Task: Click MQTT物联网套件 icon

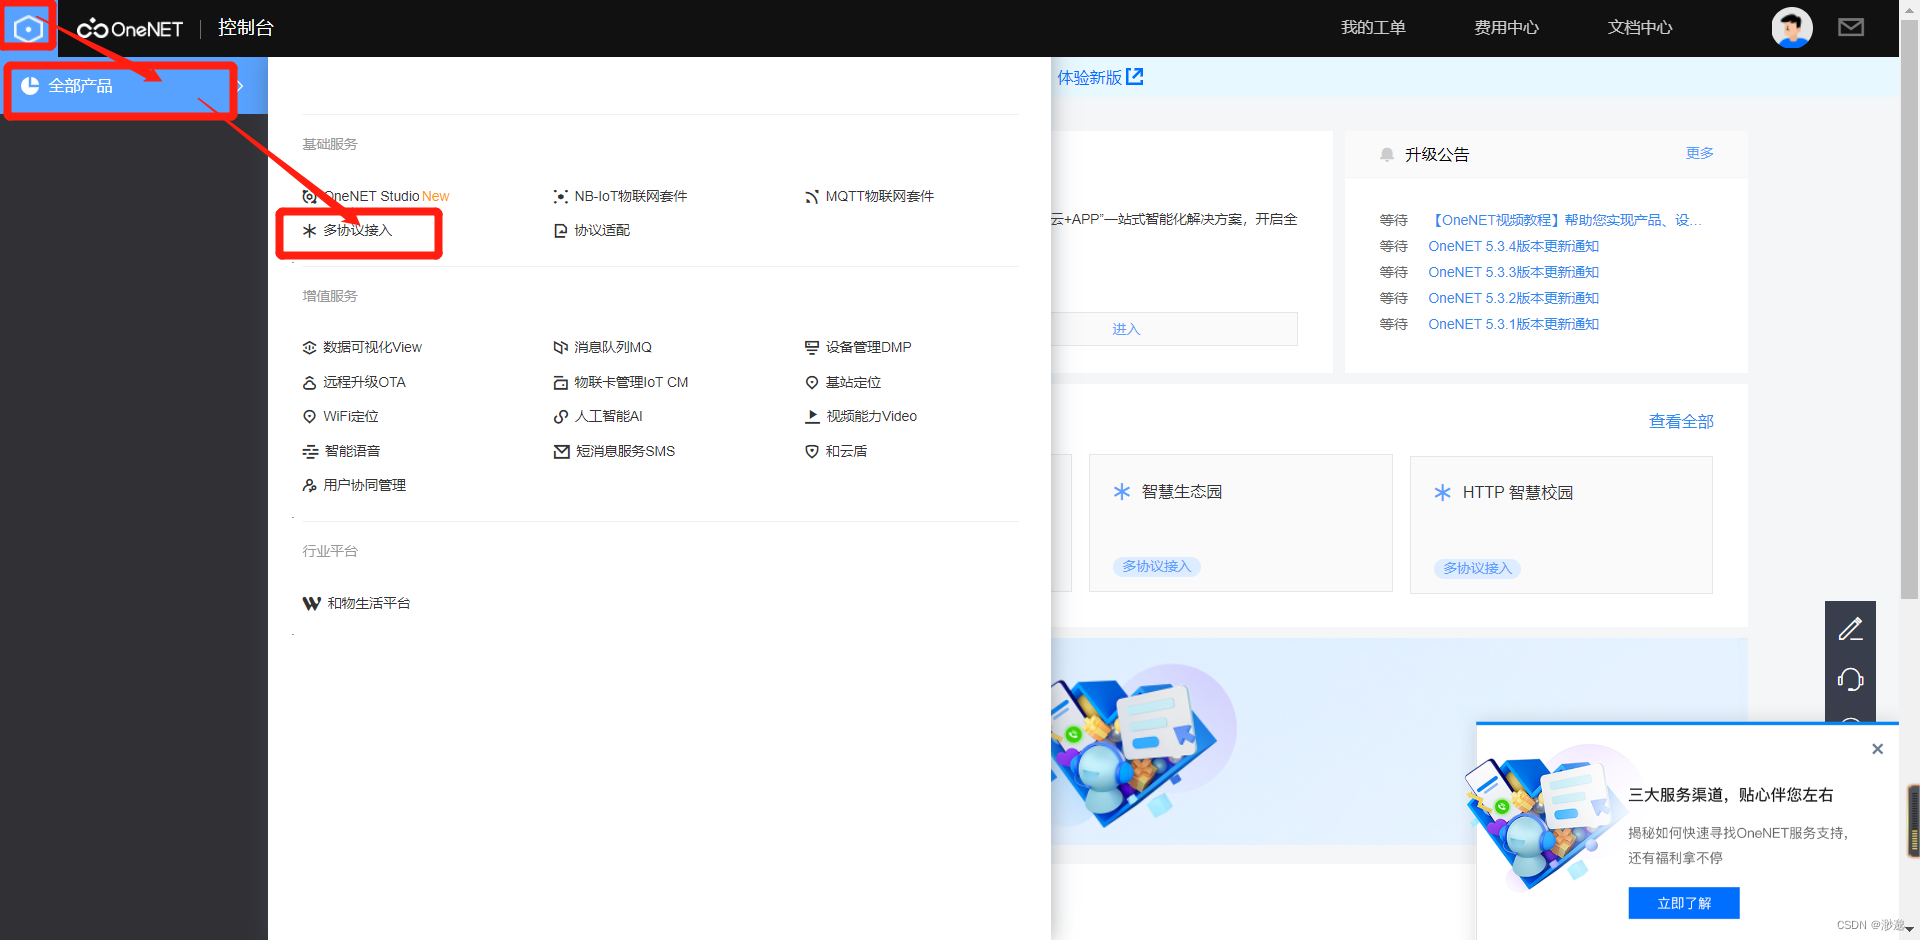Action: coord(812,197)
